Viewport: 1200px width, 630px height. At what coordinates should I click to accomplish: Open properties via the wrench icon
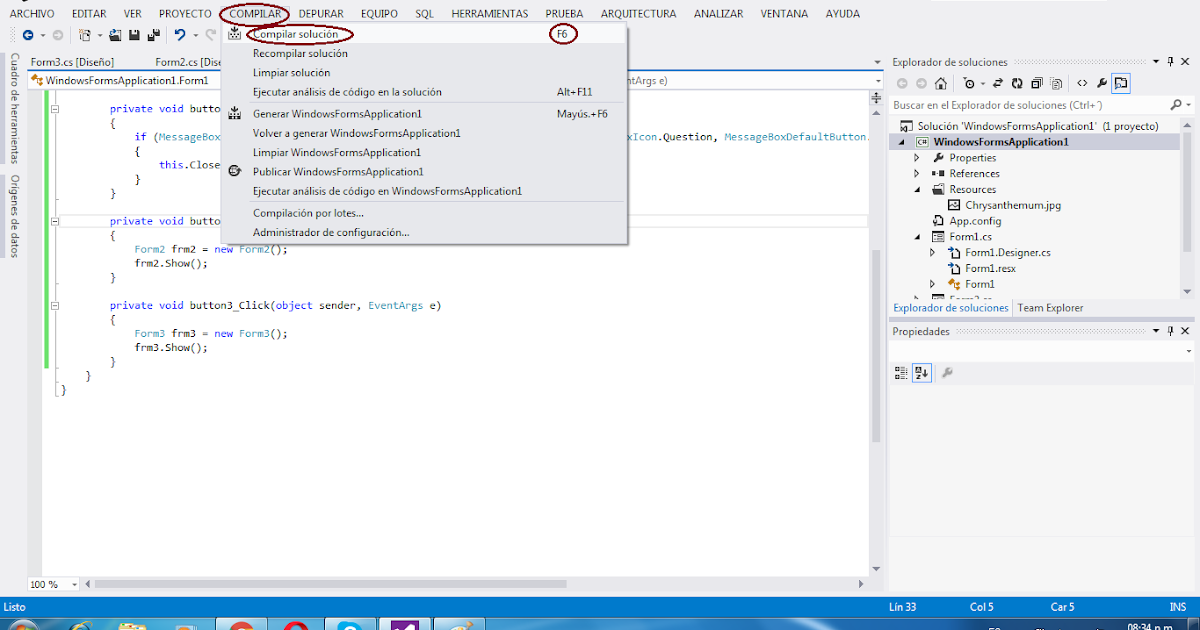1102,84
